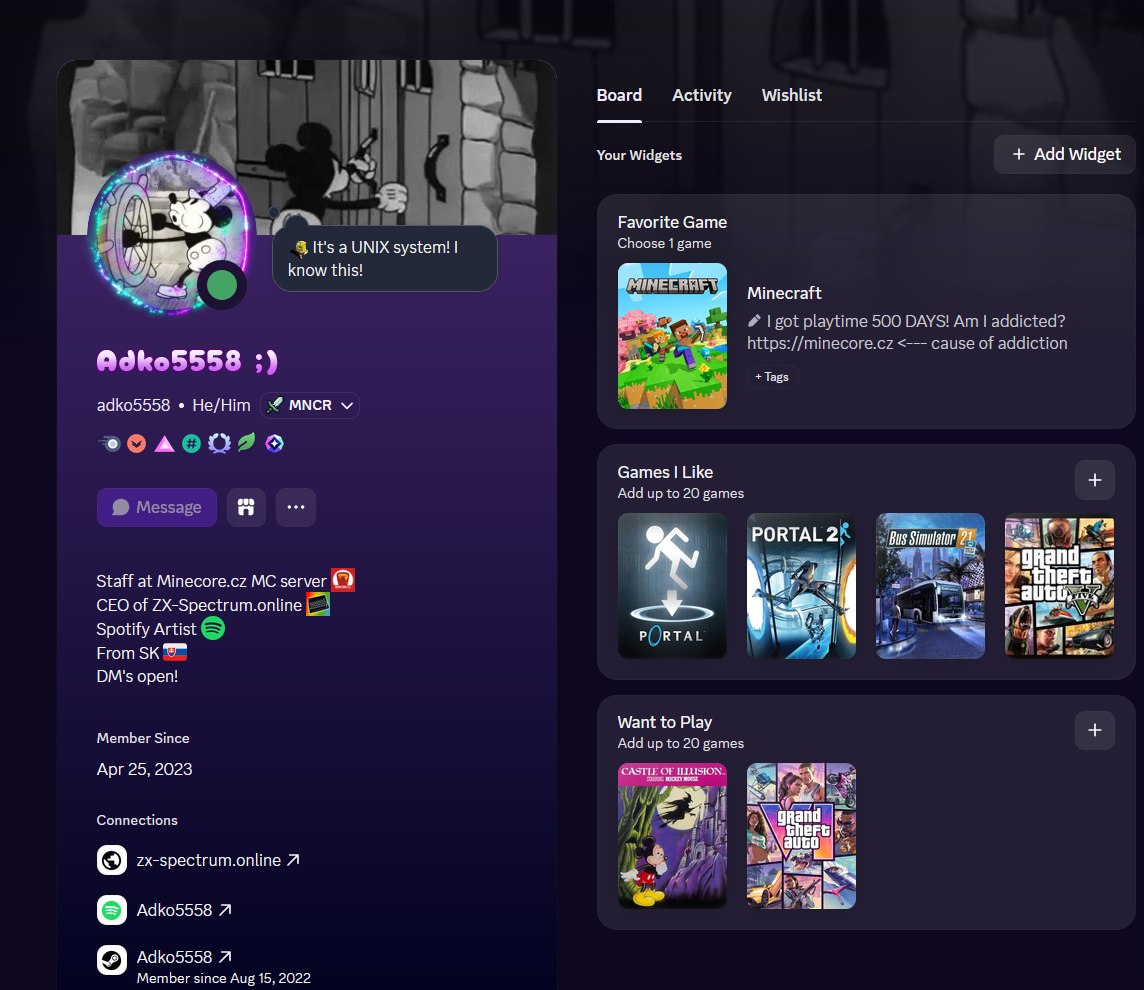This screenshot has height=990, width=1144.
Task: Click the DM's open! bio line
Action: coord(137,676)
